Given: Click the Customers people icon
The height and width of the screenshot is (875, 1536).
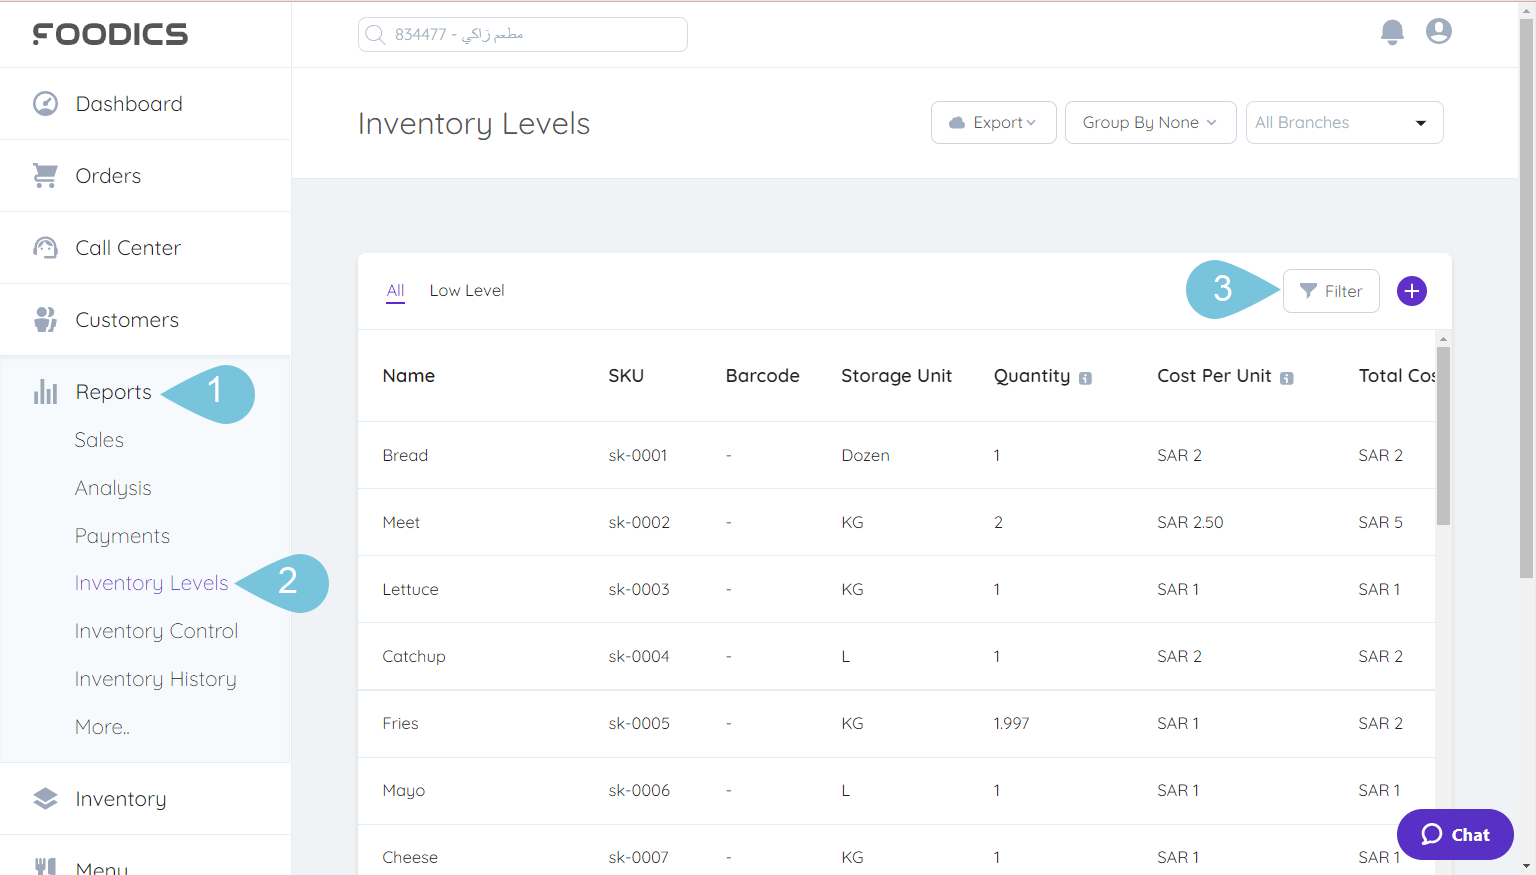Looking at the screenshot, I should pyautogui.click(x=45, y=319).
